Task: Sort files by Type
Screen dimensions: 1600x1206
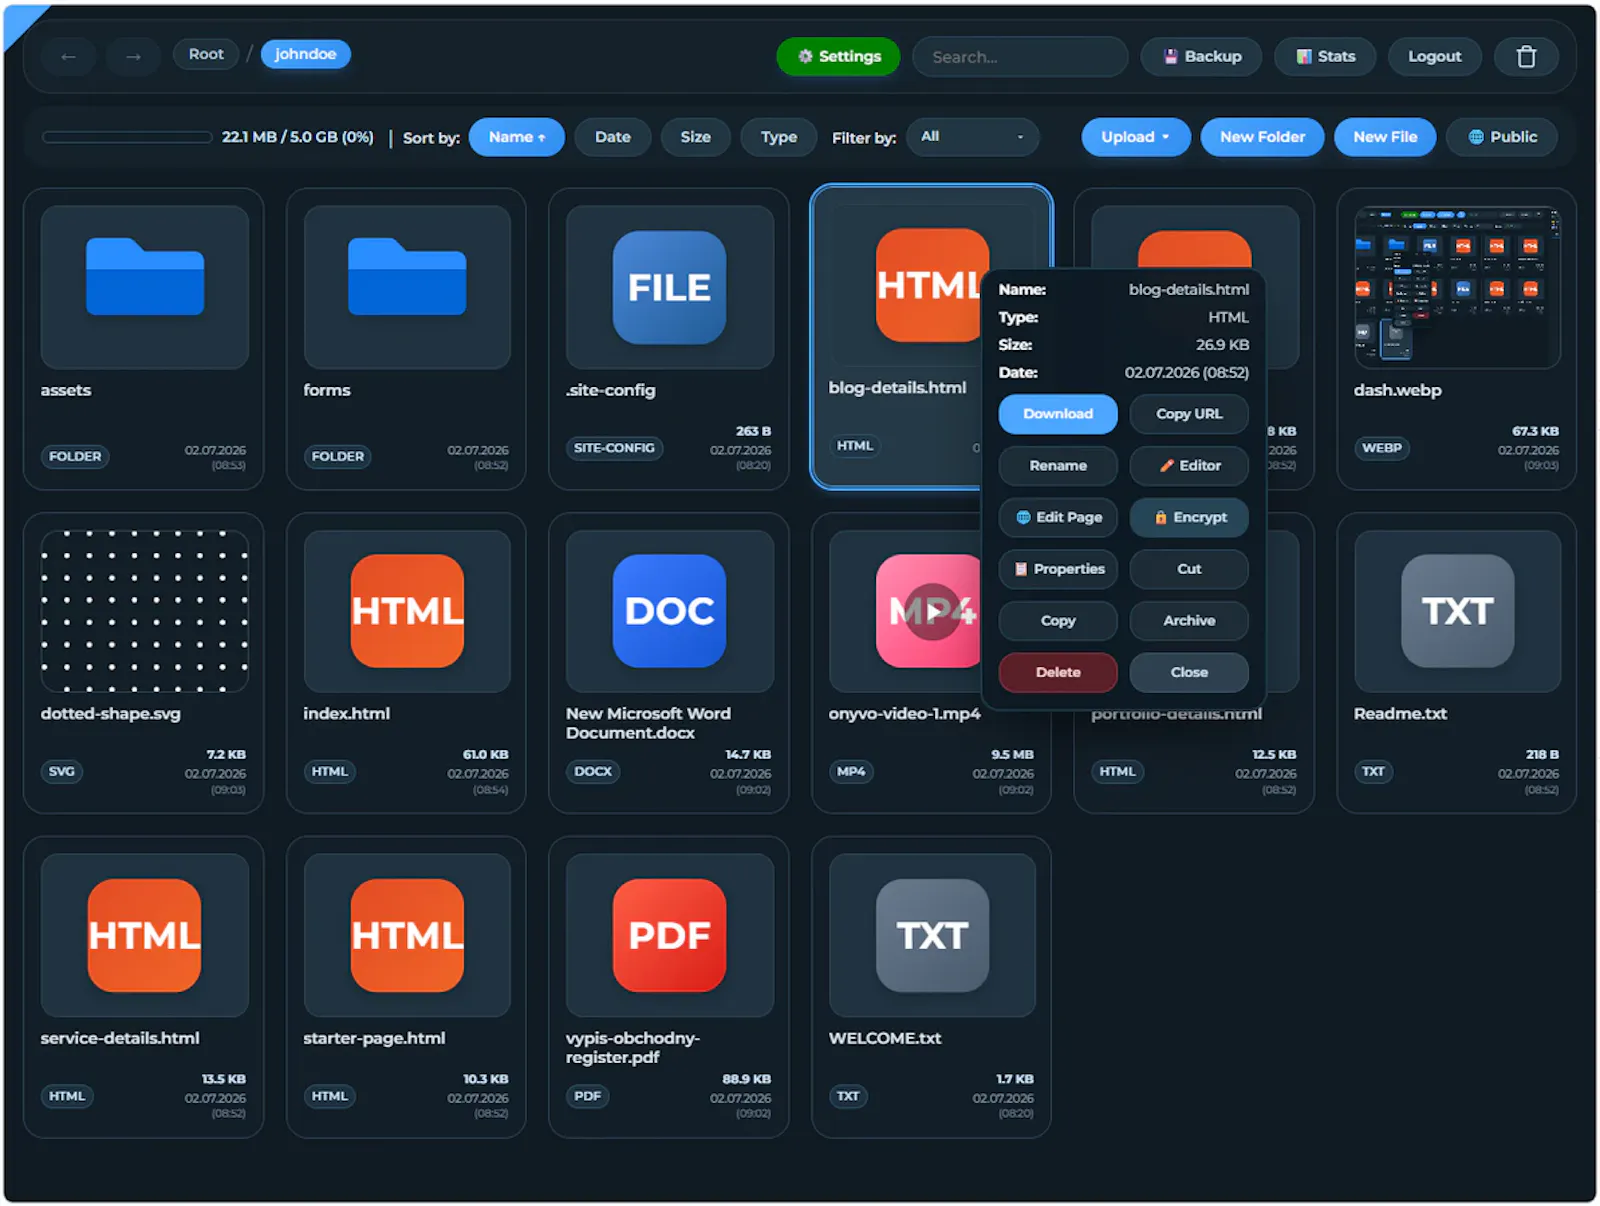Action: 779,137
